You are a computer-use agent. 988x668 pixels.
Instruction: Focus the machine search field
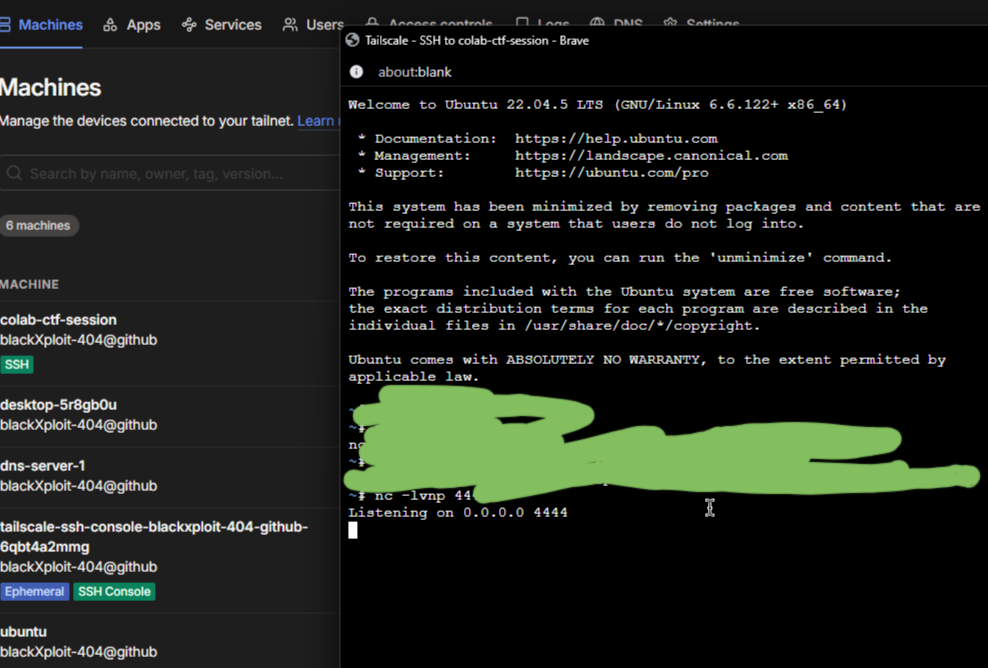tap(170, 173)
